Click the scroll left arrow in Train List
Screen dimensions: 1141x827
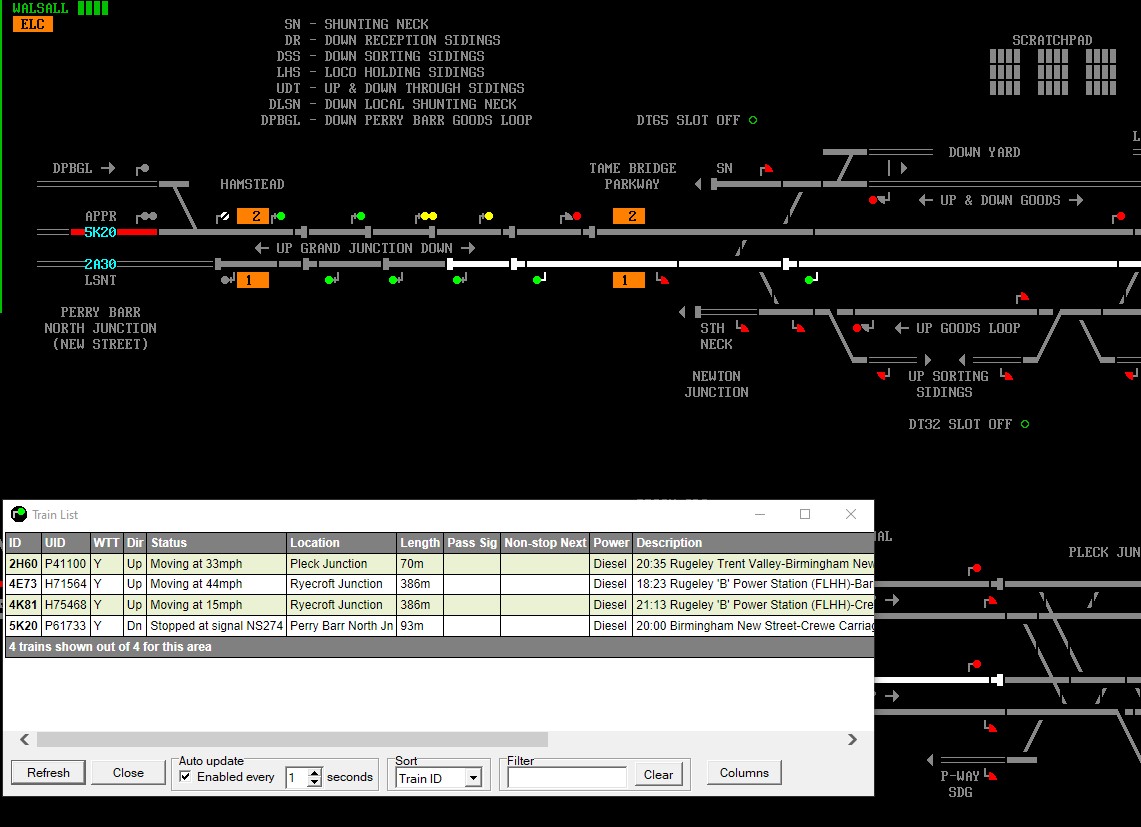pos(25,740)
